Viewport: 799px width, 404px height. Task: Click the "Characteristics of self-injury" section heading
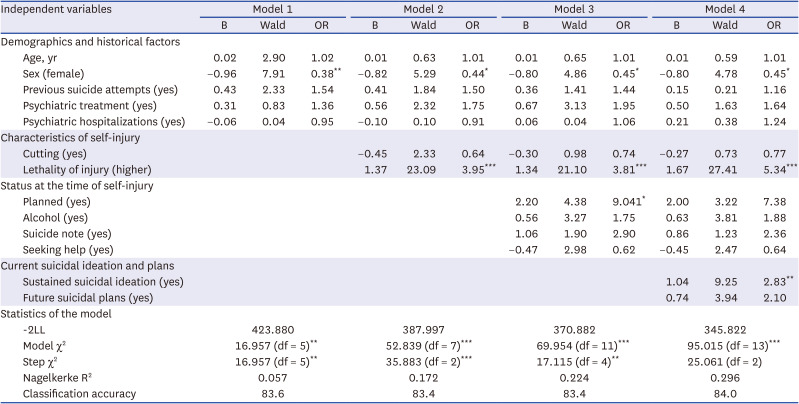pos(76,137)
